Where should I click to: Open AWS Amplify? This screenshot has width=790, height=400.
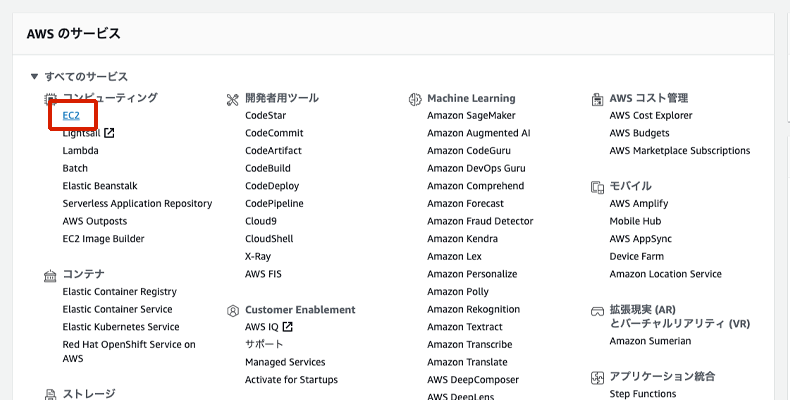point(639,204)
